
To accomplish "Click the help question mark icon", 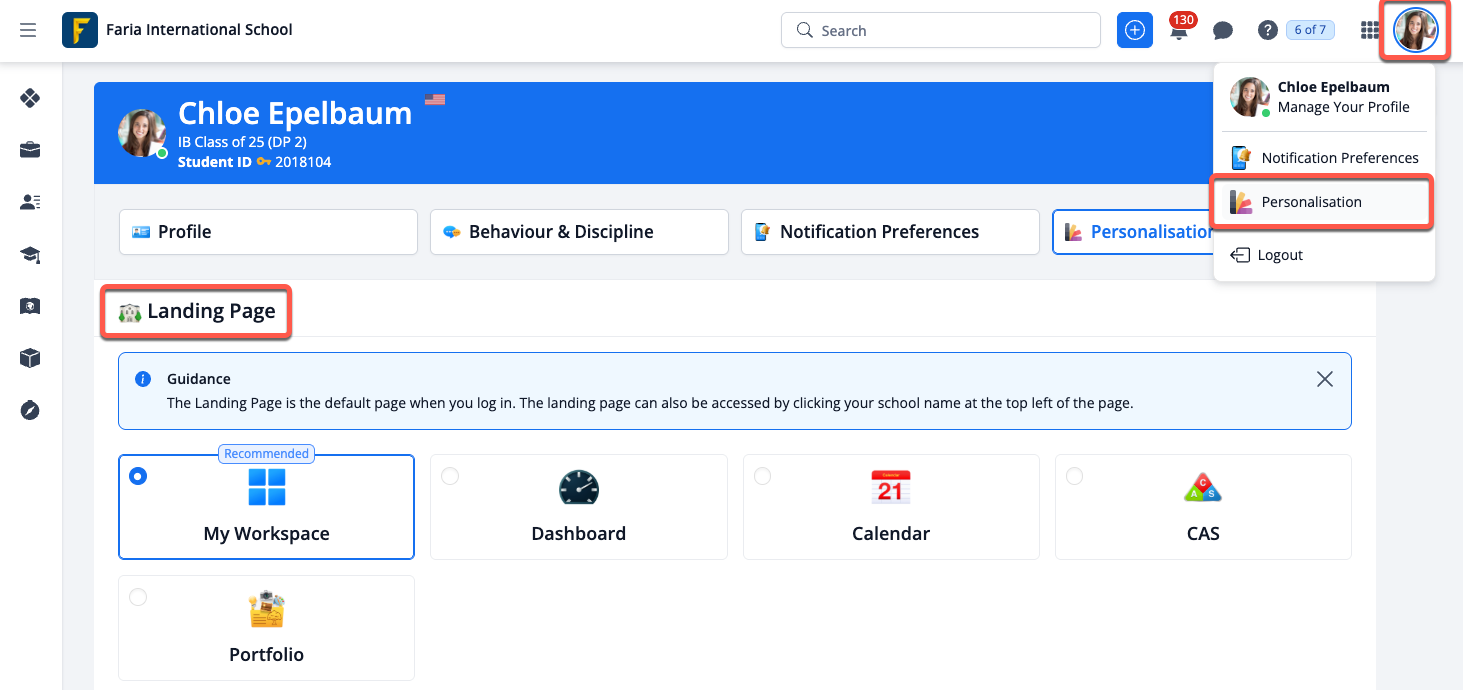I will (1267, 30).
